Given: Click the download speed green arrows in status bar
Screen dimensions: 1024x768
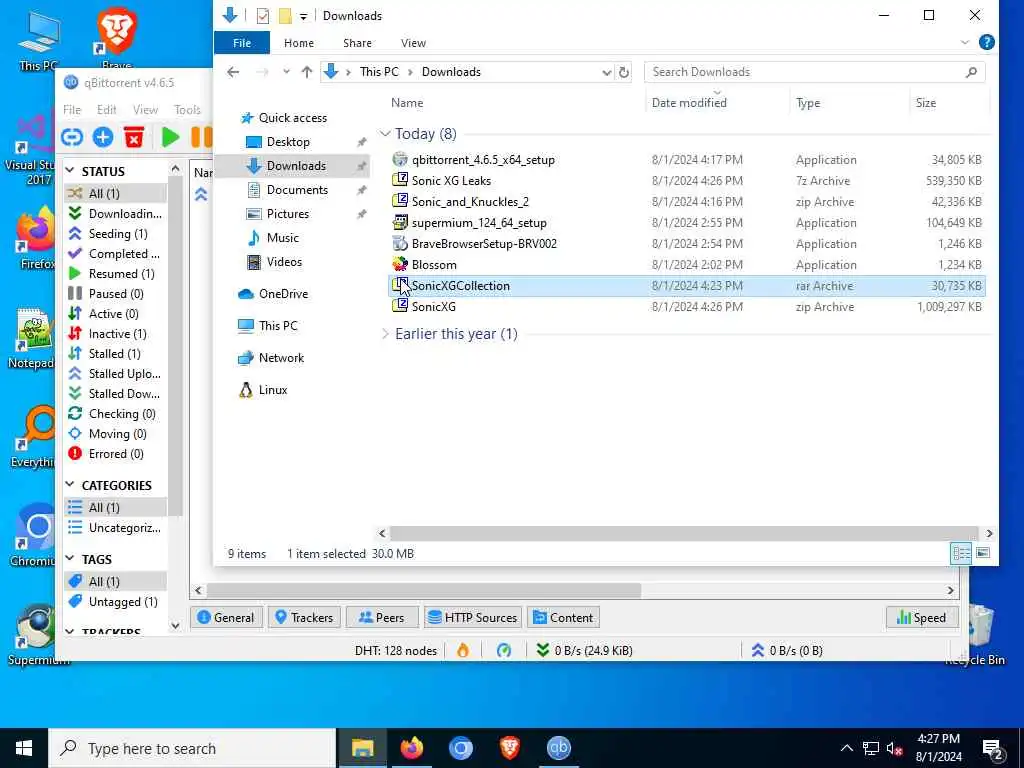Looking at the screenshot, I should pos(542,650).
